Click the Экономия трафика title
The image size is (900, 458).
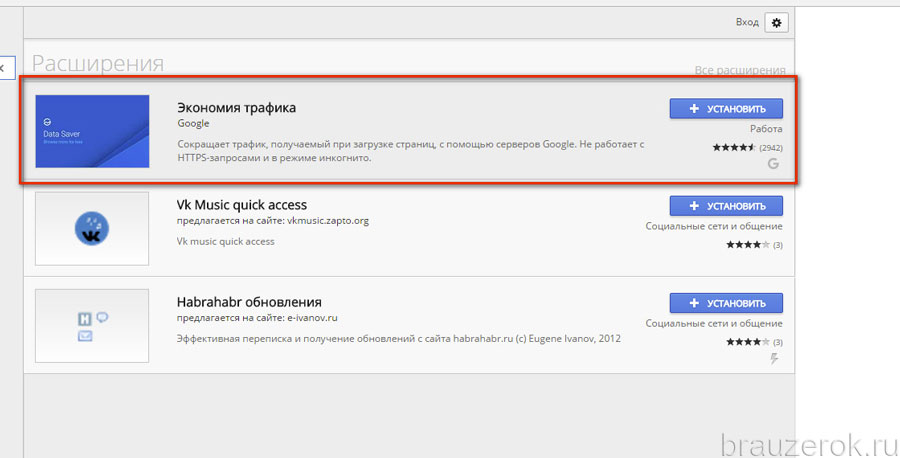(x=236, y=107)
